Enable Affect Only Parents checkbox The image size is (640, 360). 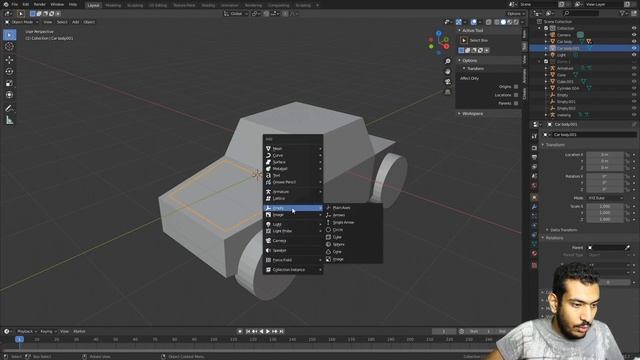pos(516,103)
